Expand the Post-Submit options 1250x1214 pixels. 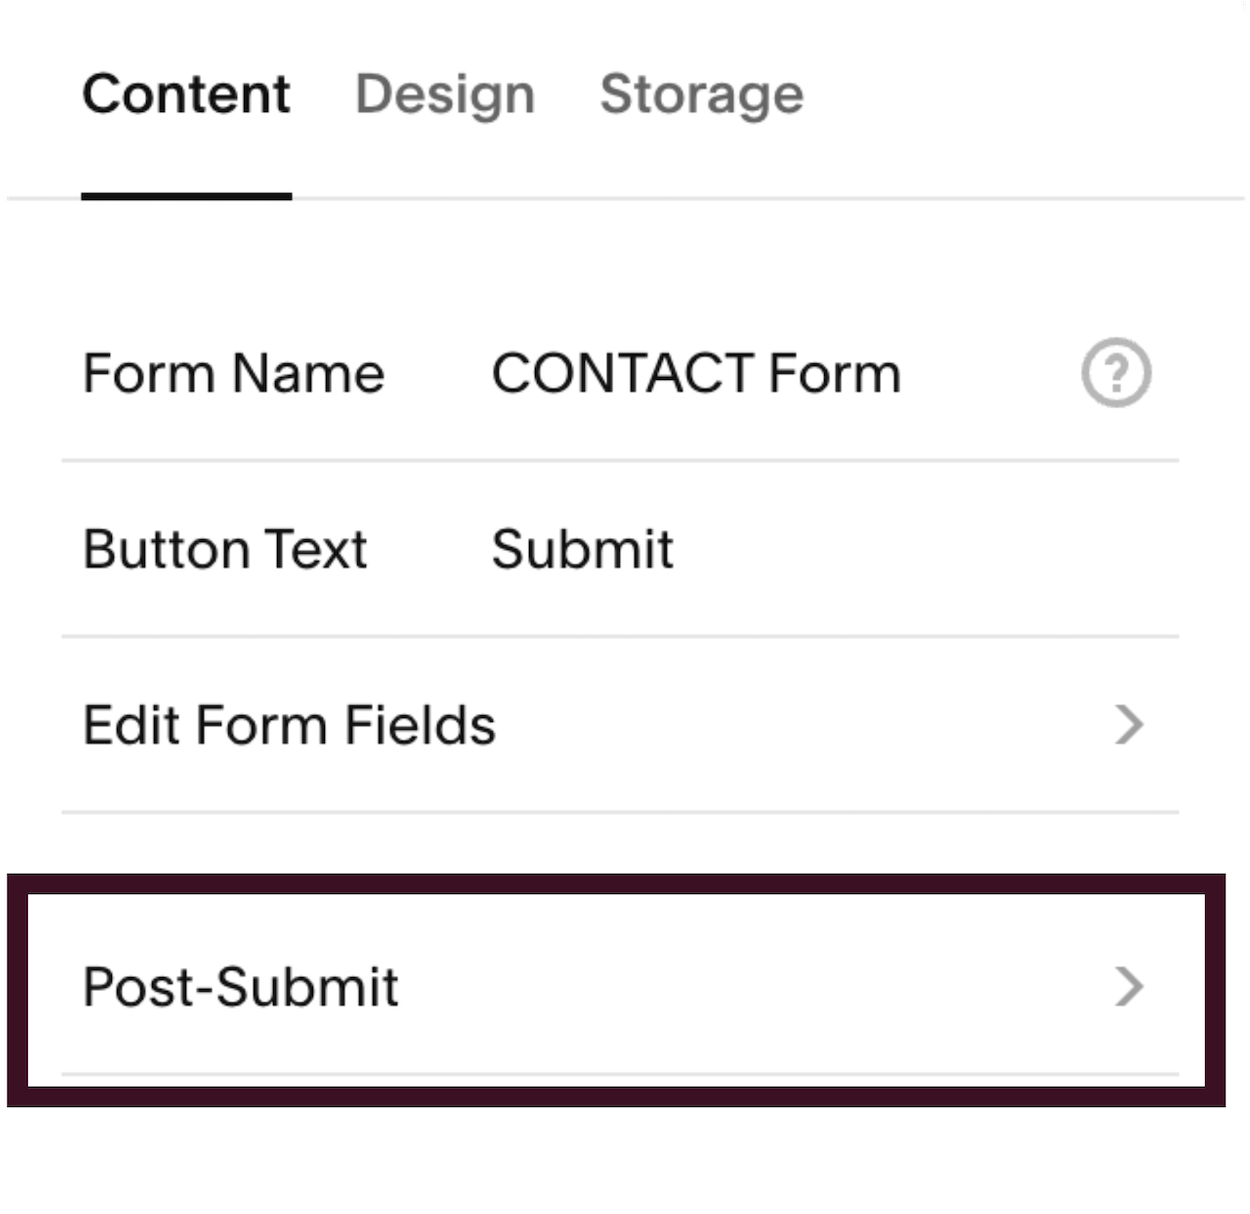(x=620, y=987)
